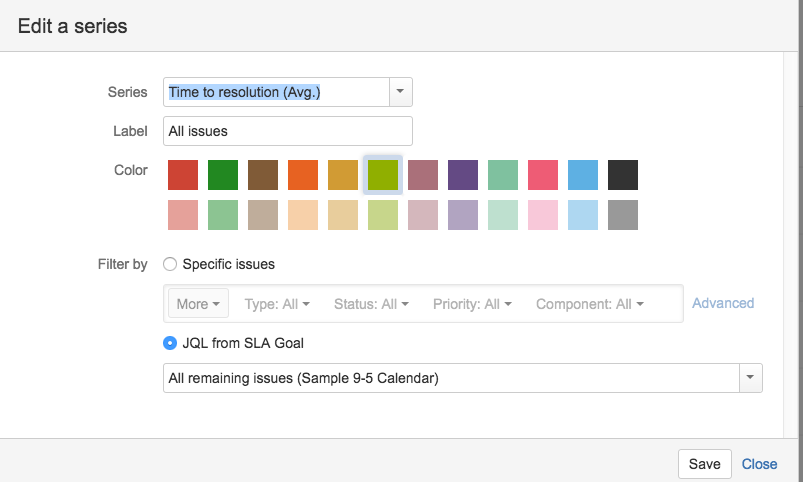Screen dimensions: 803x482
Task: Expand the All remaining issues dropdown
Action: 750,378
